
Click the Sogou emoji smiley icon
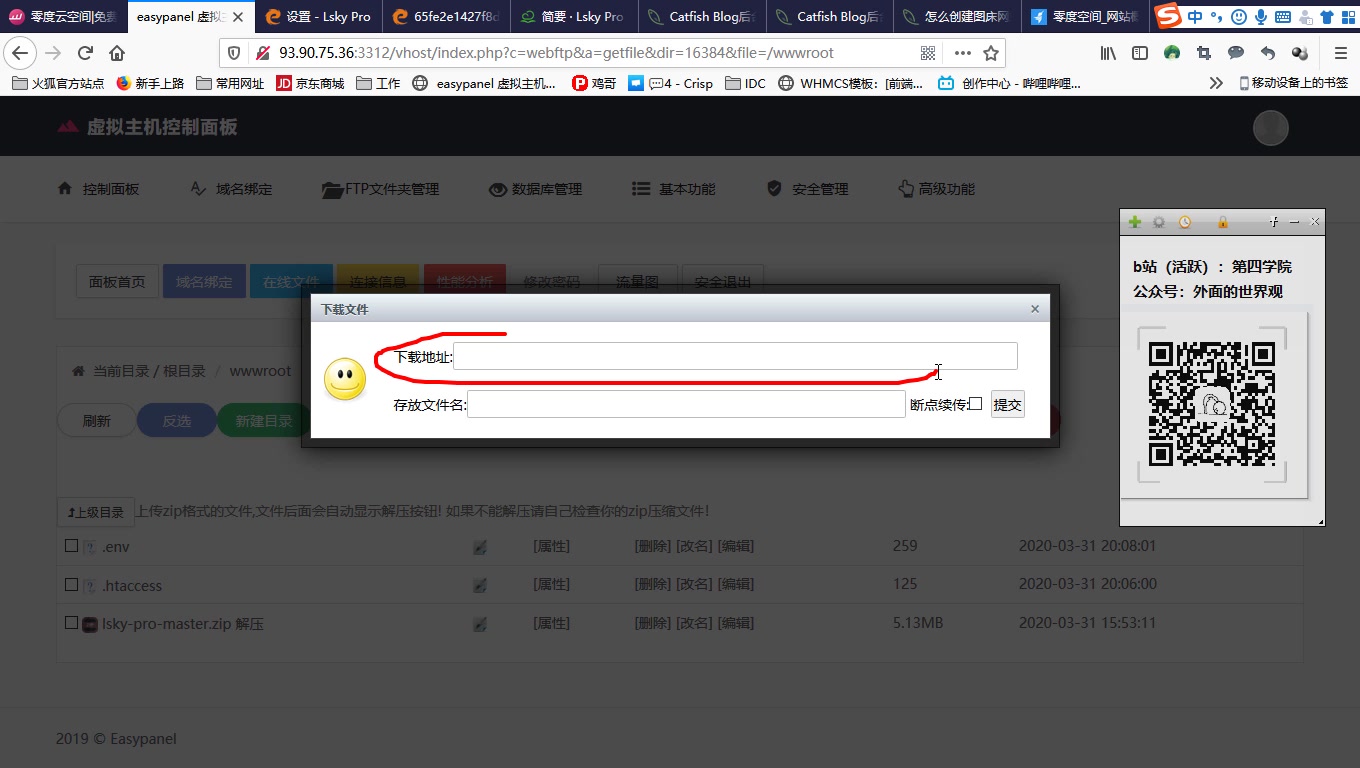pos(1239,16)
